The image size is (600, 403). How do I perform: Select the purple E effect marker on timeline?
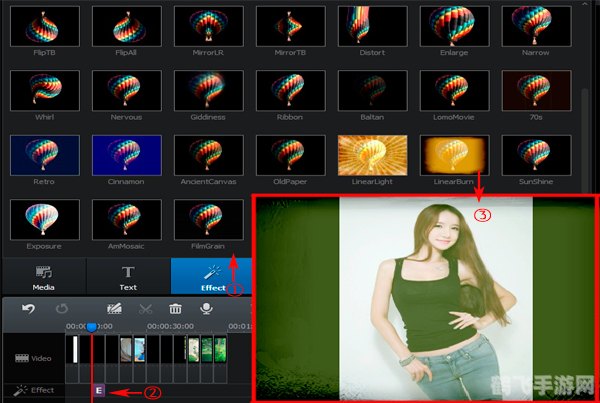click(x=98, y=391)
